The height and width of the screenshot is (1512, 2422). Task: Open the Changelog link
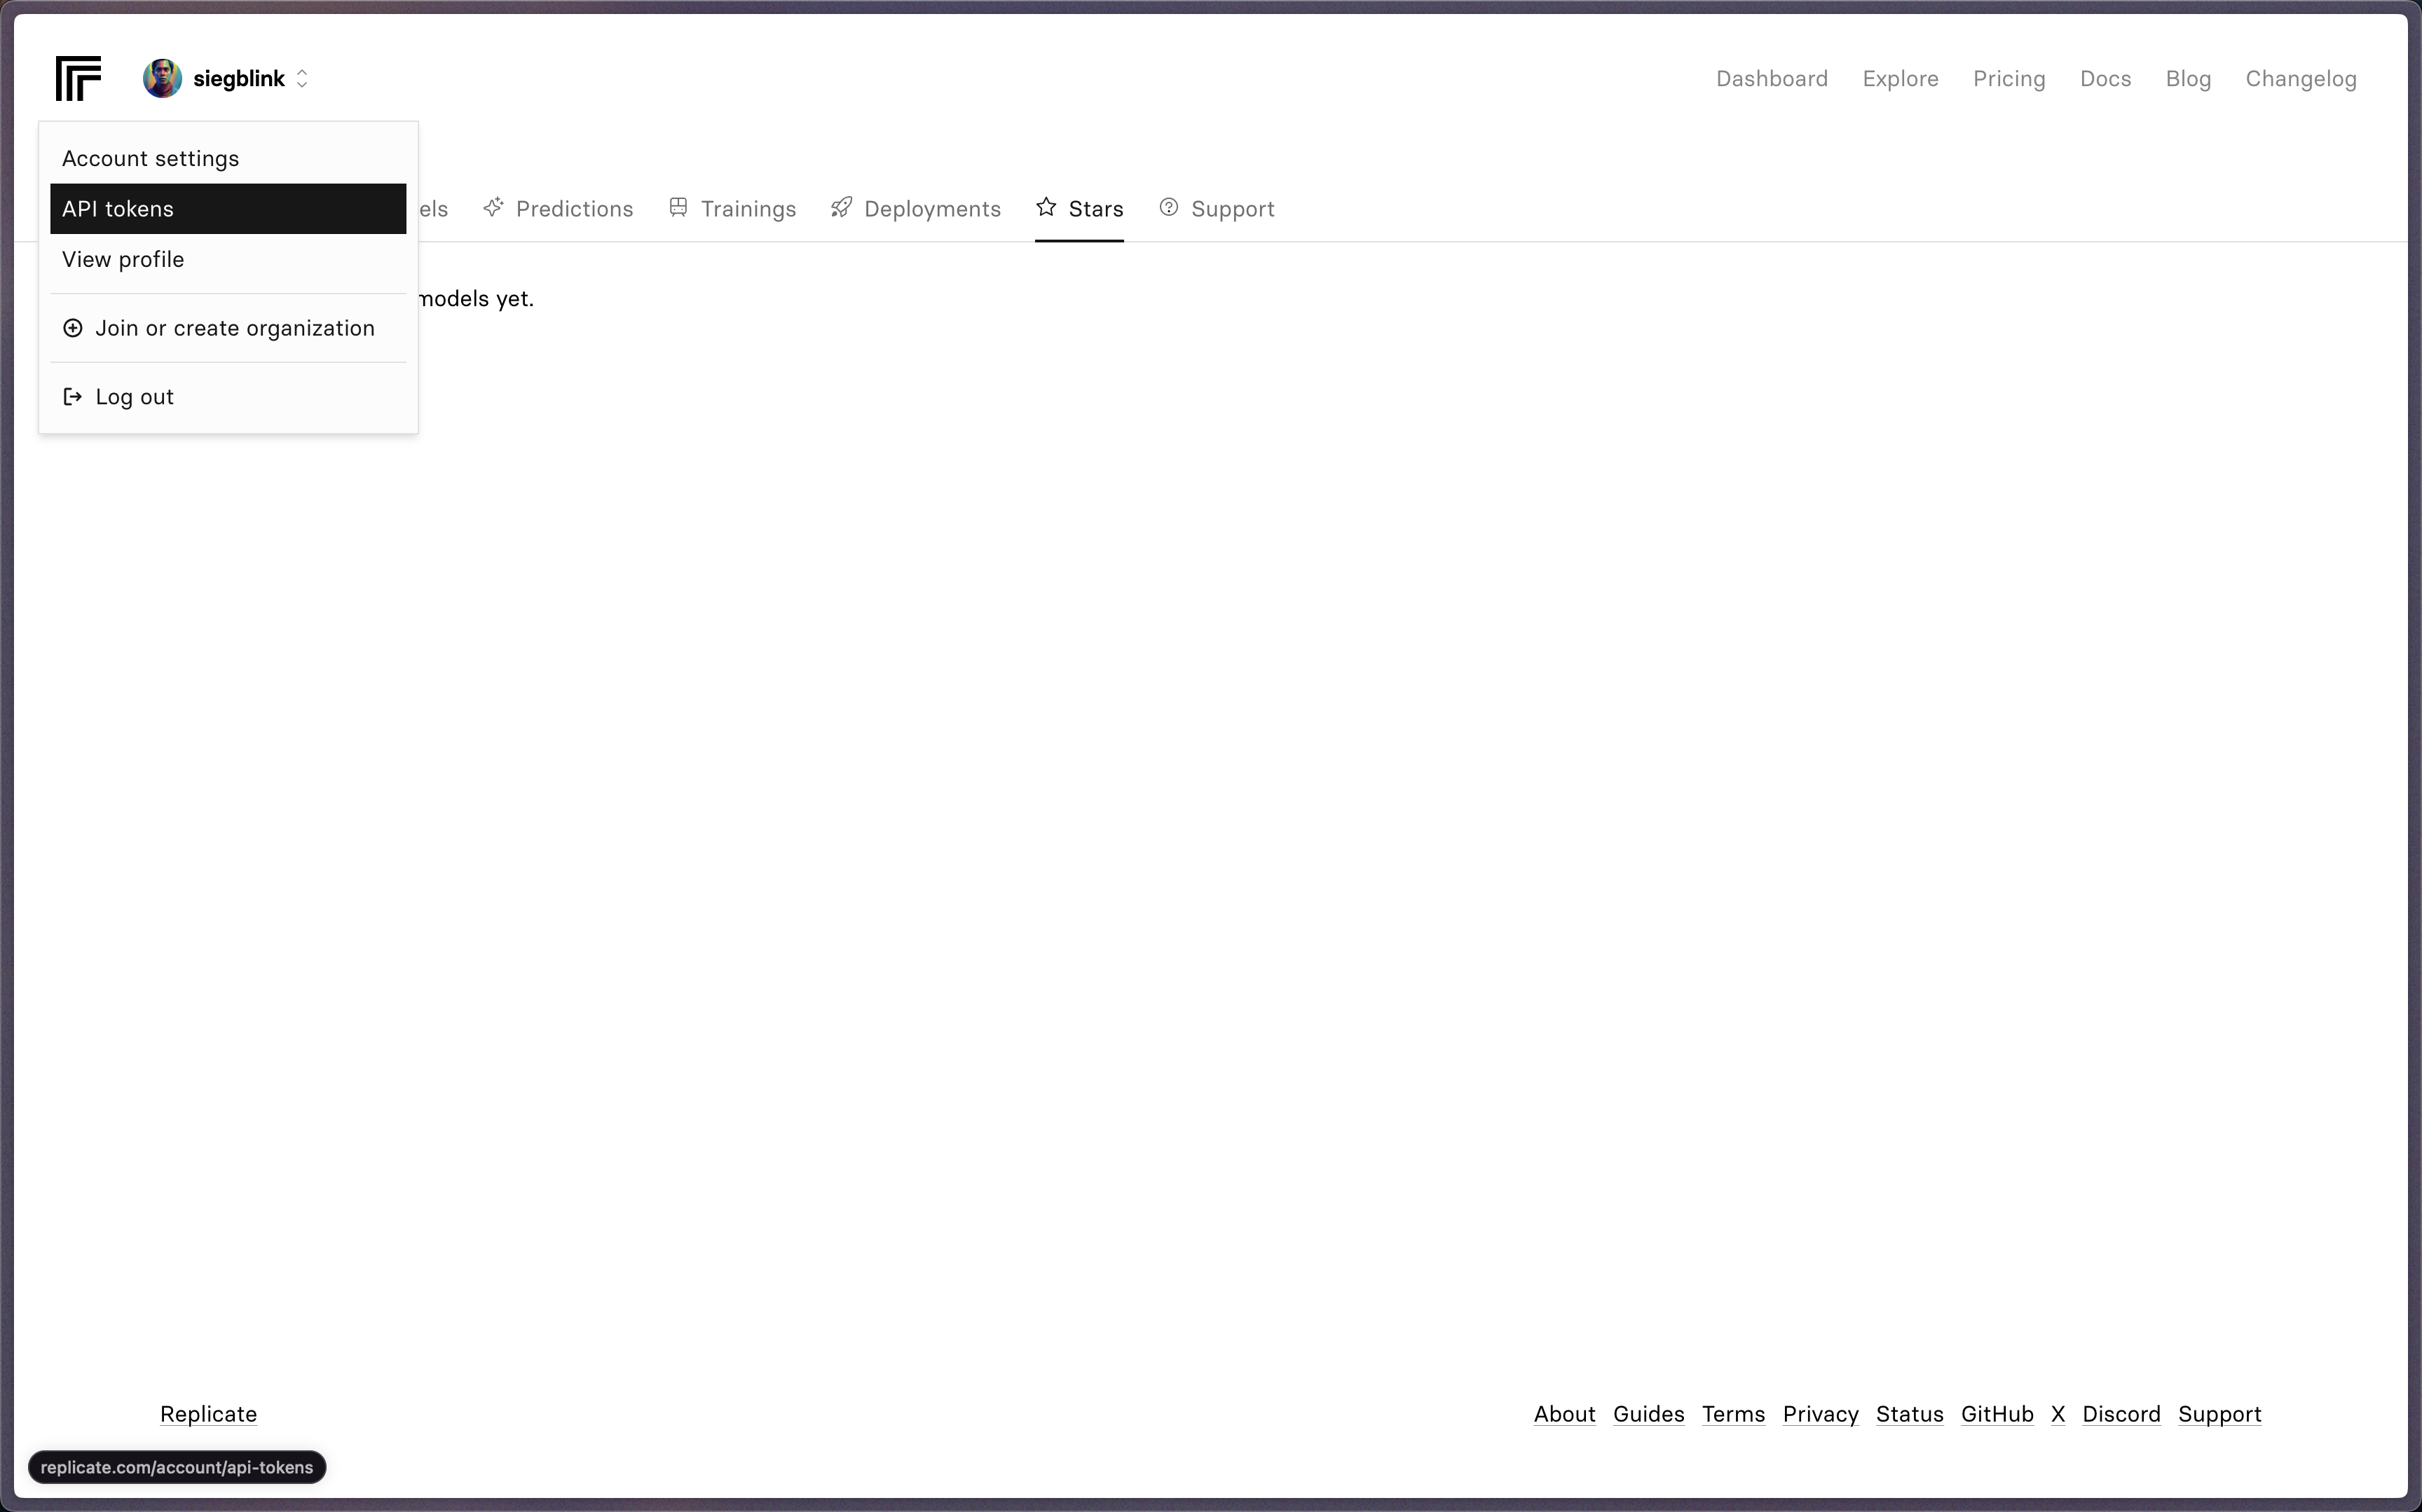pyautogui.click(x=2300, y=78)
